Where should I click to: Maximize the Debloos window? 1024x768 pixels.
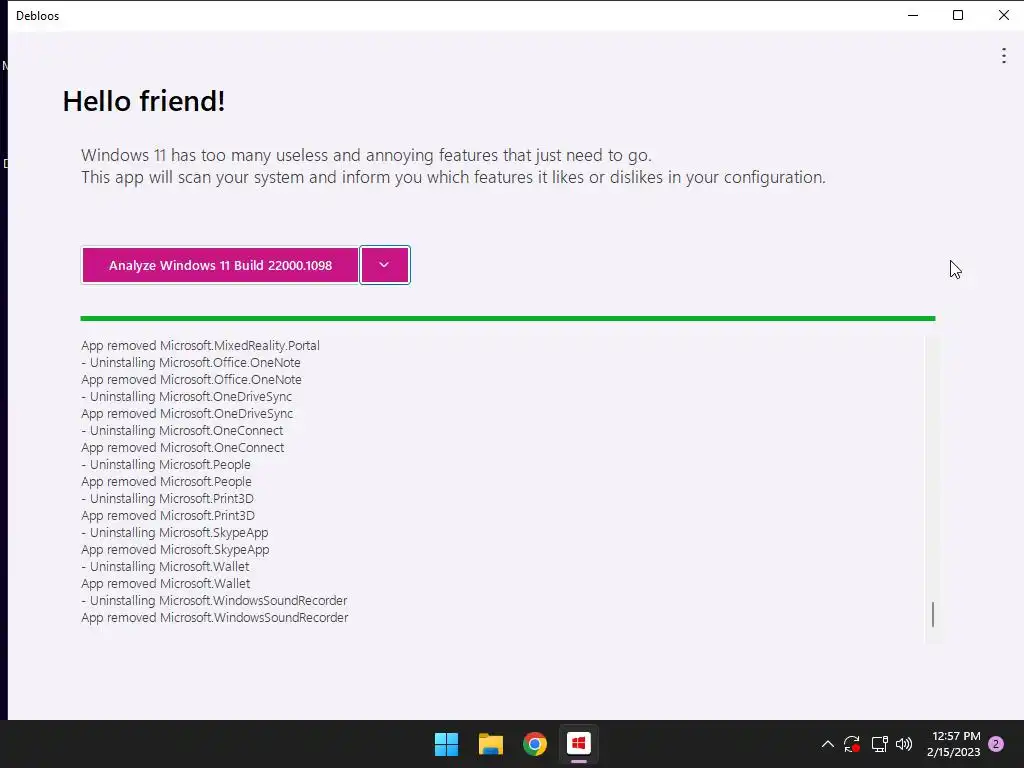tap(958, 15)
